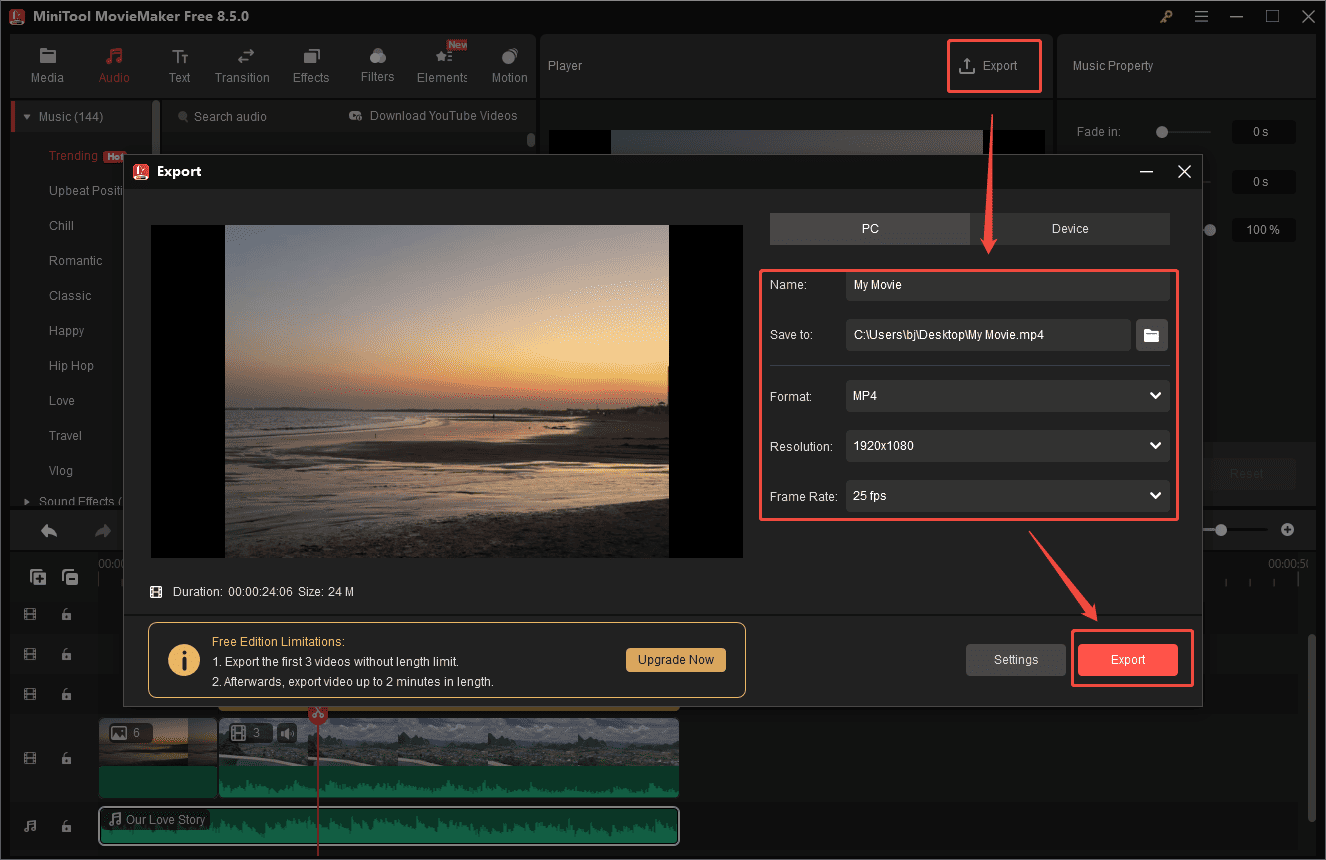This screenshot has height=860, width=1326.
Task: Open the Transition panel
Action: point(242,64)
